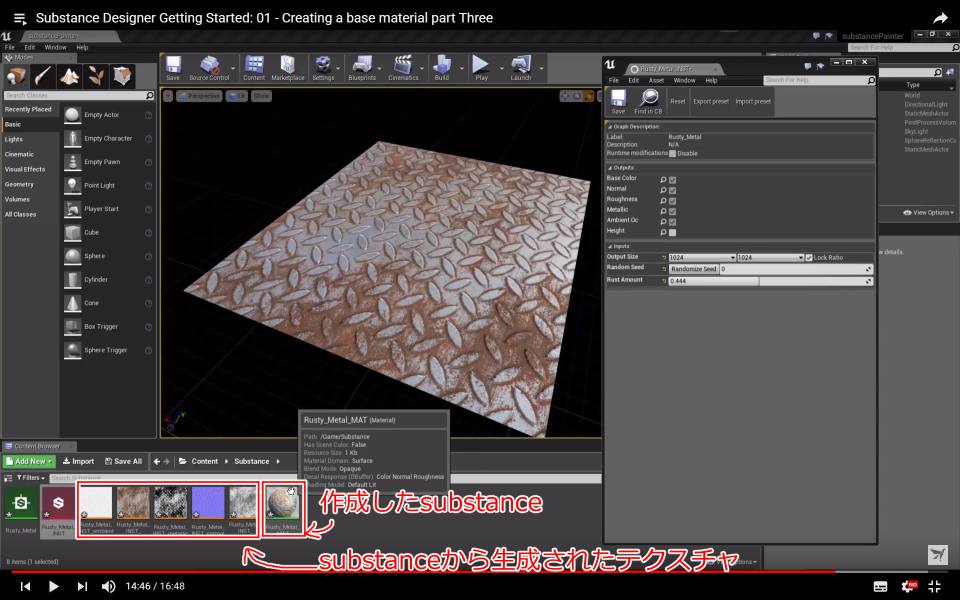Open the Add New dropdown in Content Browser
Image resolution: width=960 pixels, height=600 pixels.
29,462
